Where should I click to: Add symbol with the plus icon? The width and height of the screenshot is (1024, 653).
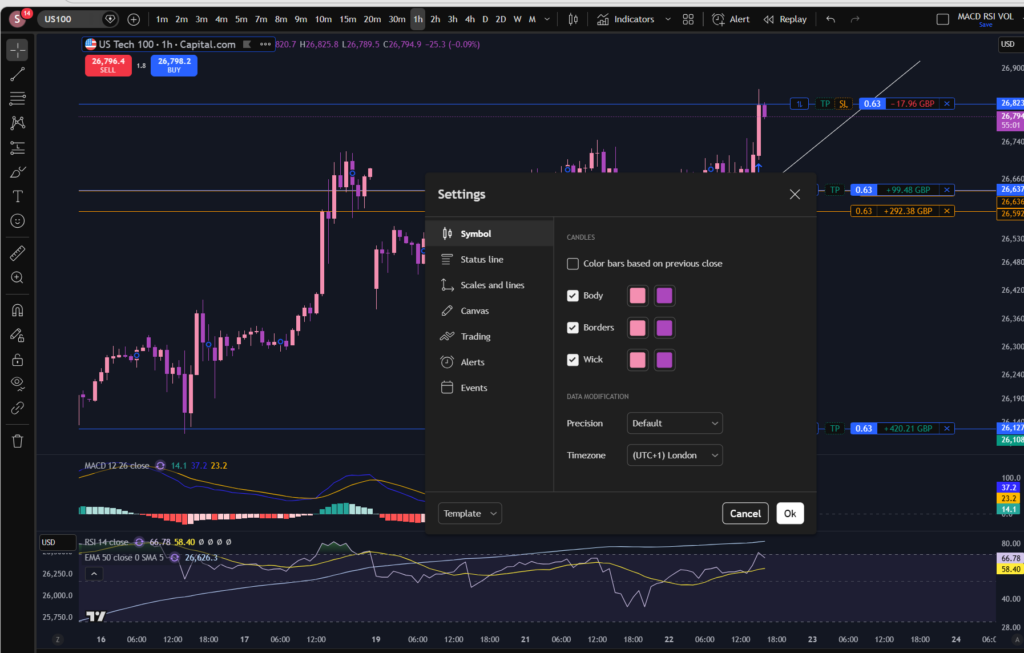pos(133,19)
